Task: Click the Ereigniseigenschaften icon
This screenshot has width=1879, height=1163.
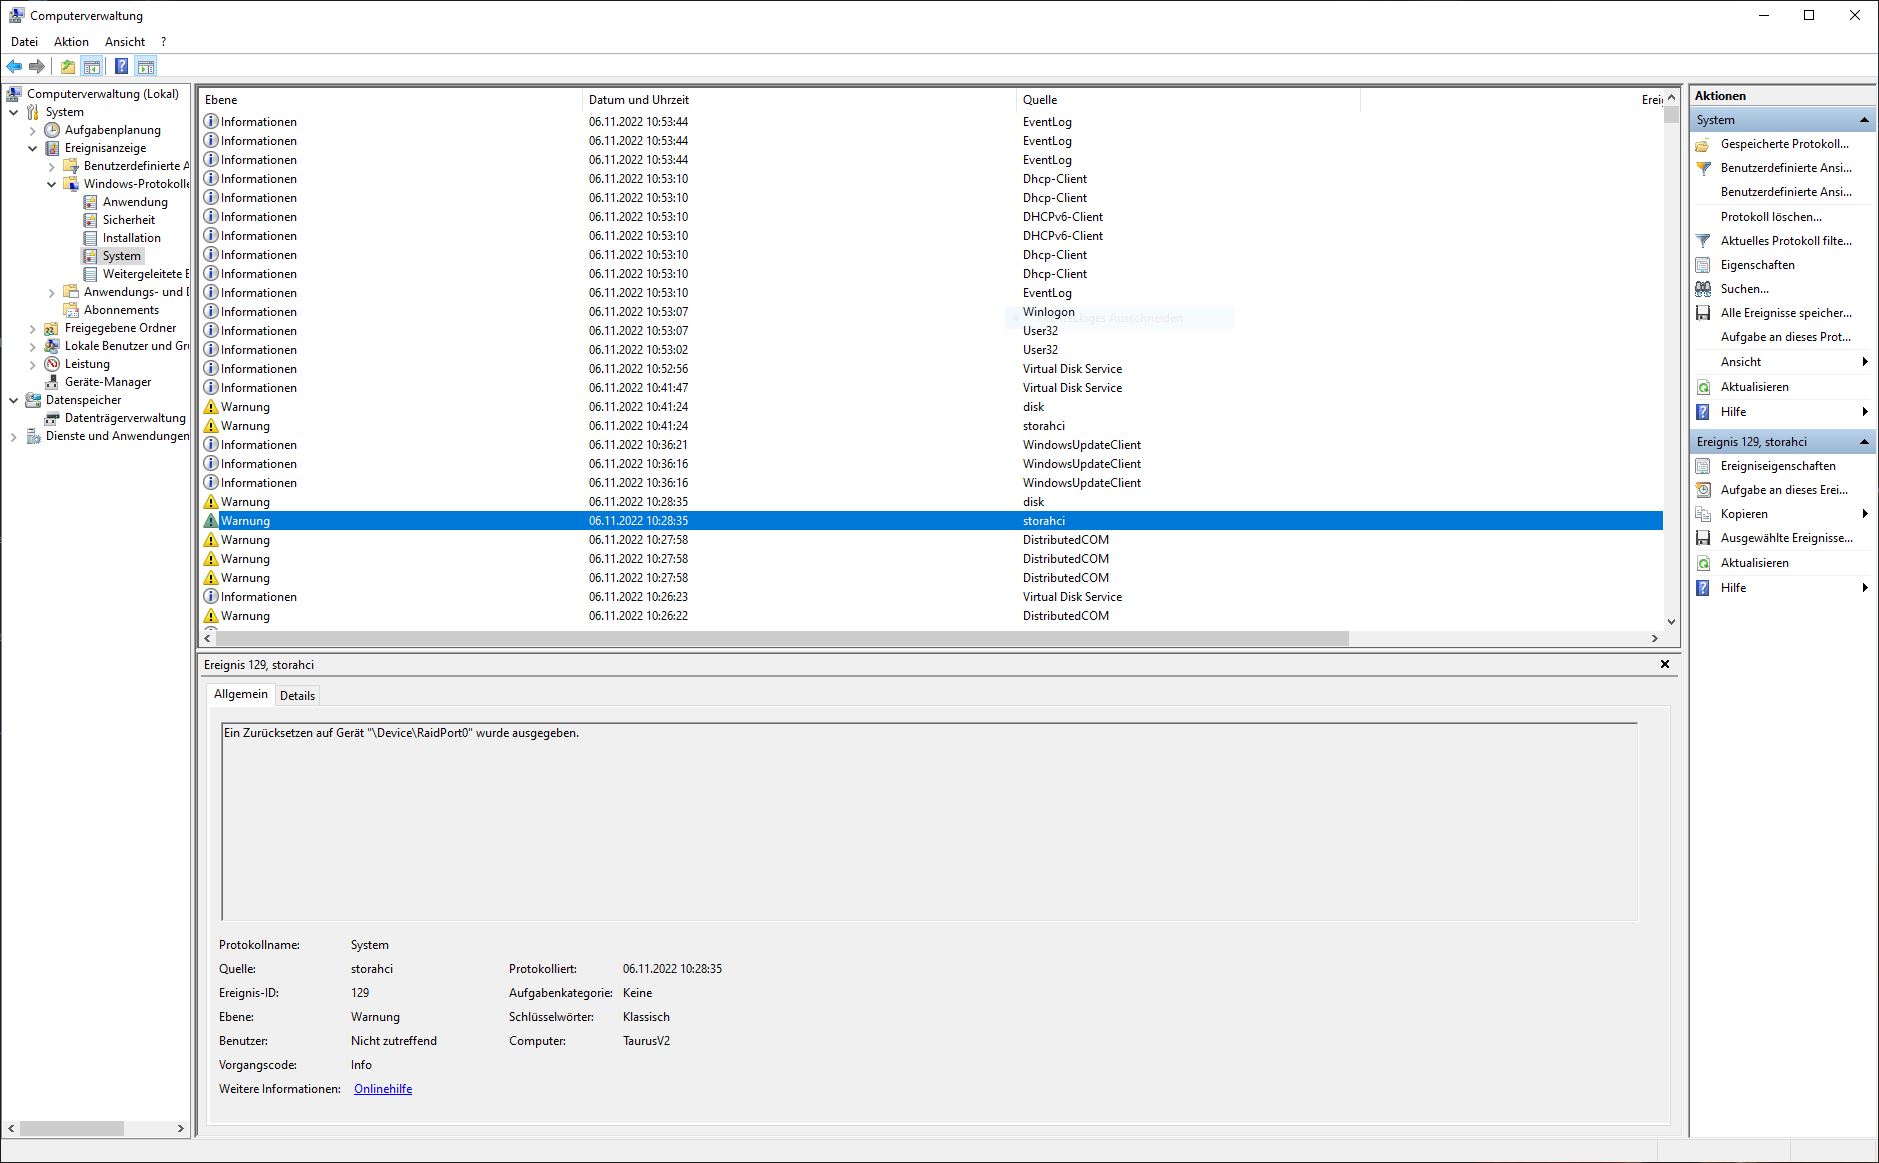Action: pos(1703,466)
